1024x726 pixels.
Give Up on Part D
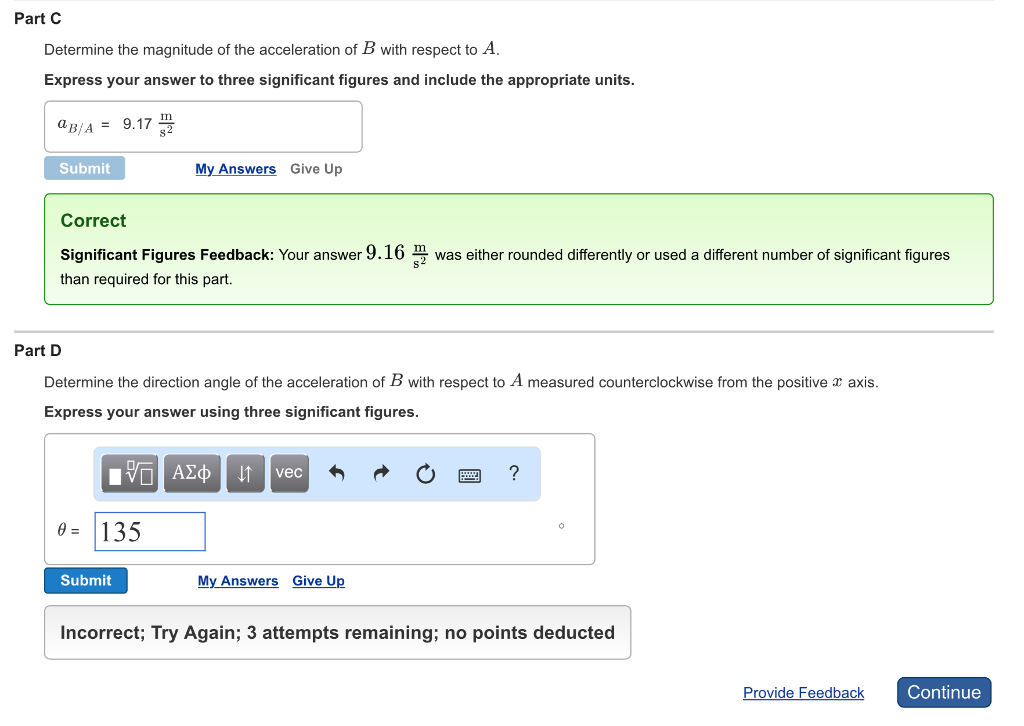click(x=318, y=581)
